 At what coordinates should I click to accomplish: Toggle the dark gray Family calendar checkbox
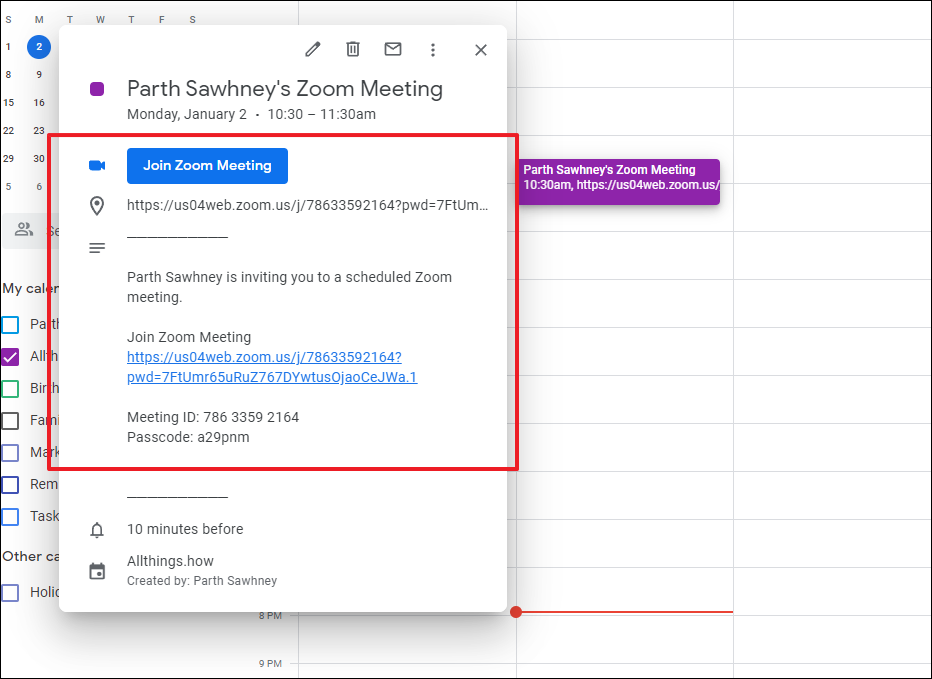point(10,421)
